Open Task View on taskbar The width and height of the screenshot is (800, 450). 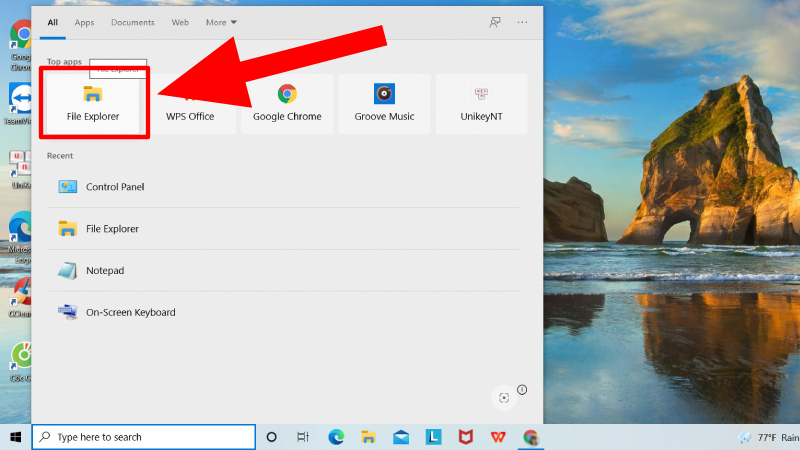[x=303, y=437]
